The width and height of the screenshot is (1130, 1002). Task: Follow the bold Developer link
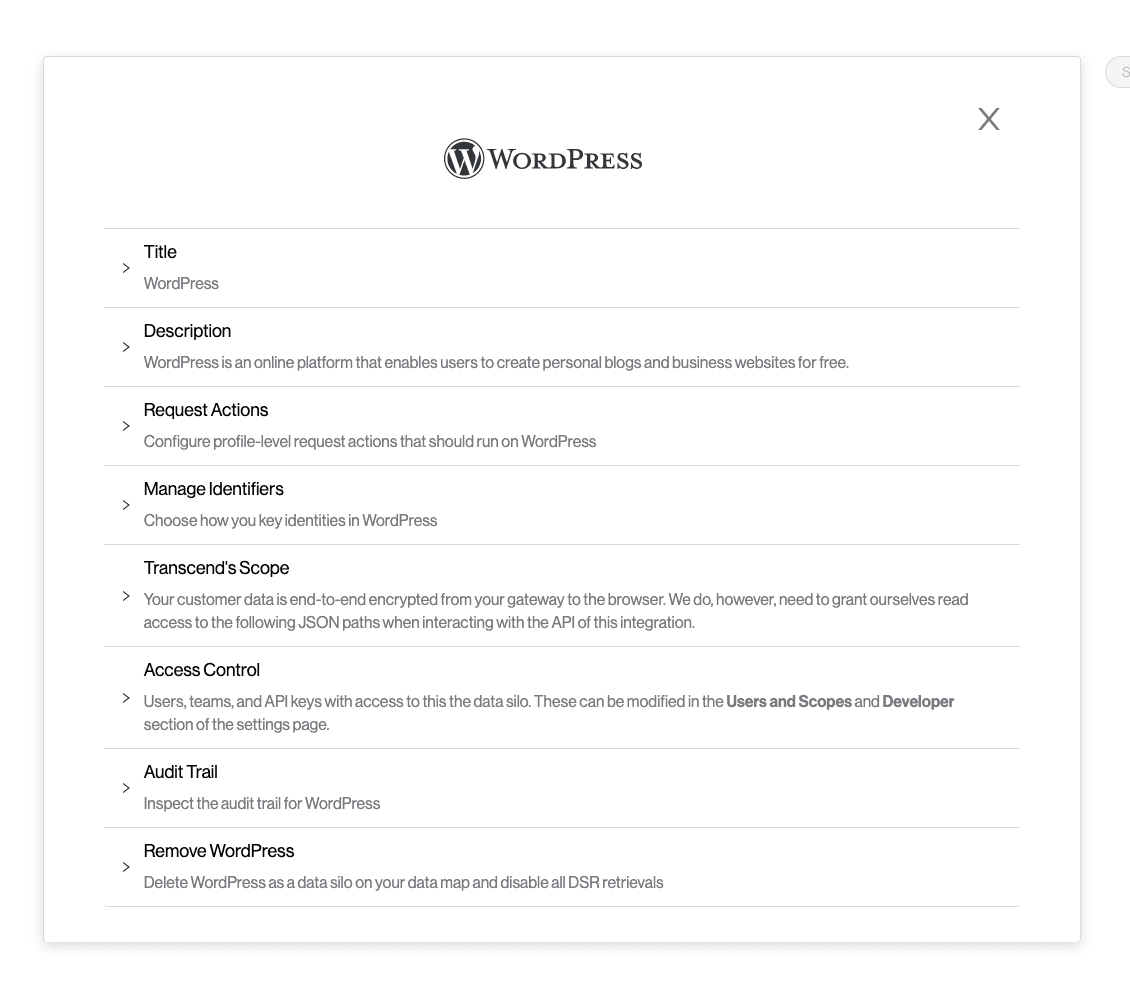[917, 702]
